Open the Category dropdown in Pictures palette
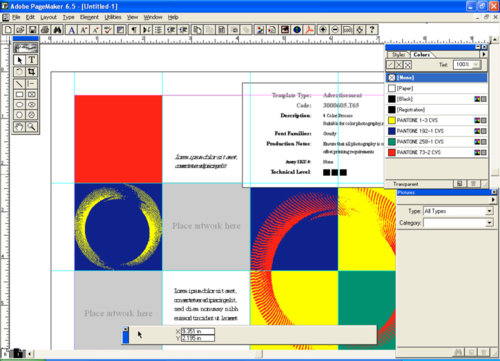Image resolution: width=500 pixels, height=361 pixels. [x=489, y=223]
